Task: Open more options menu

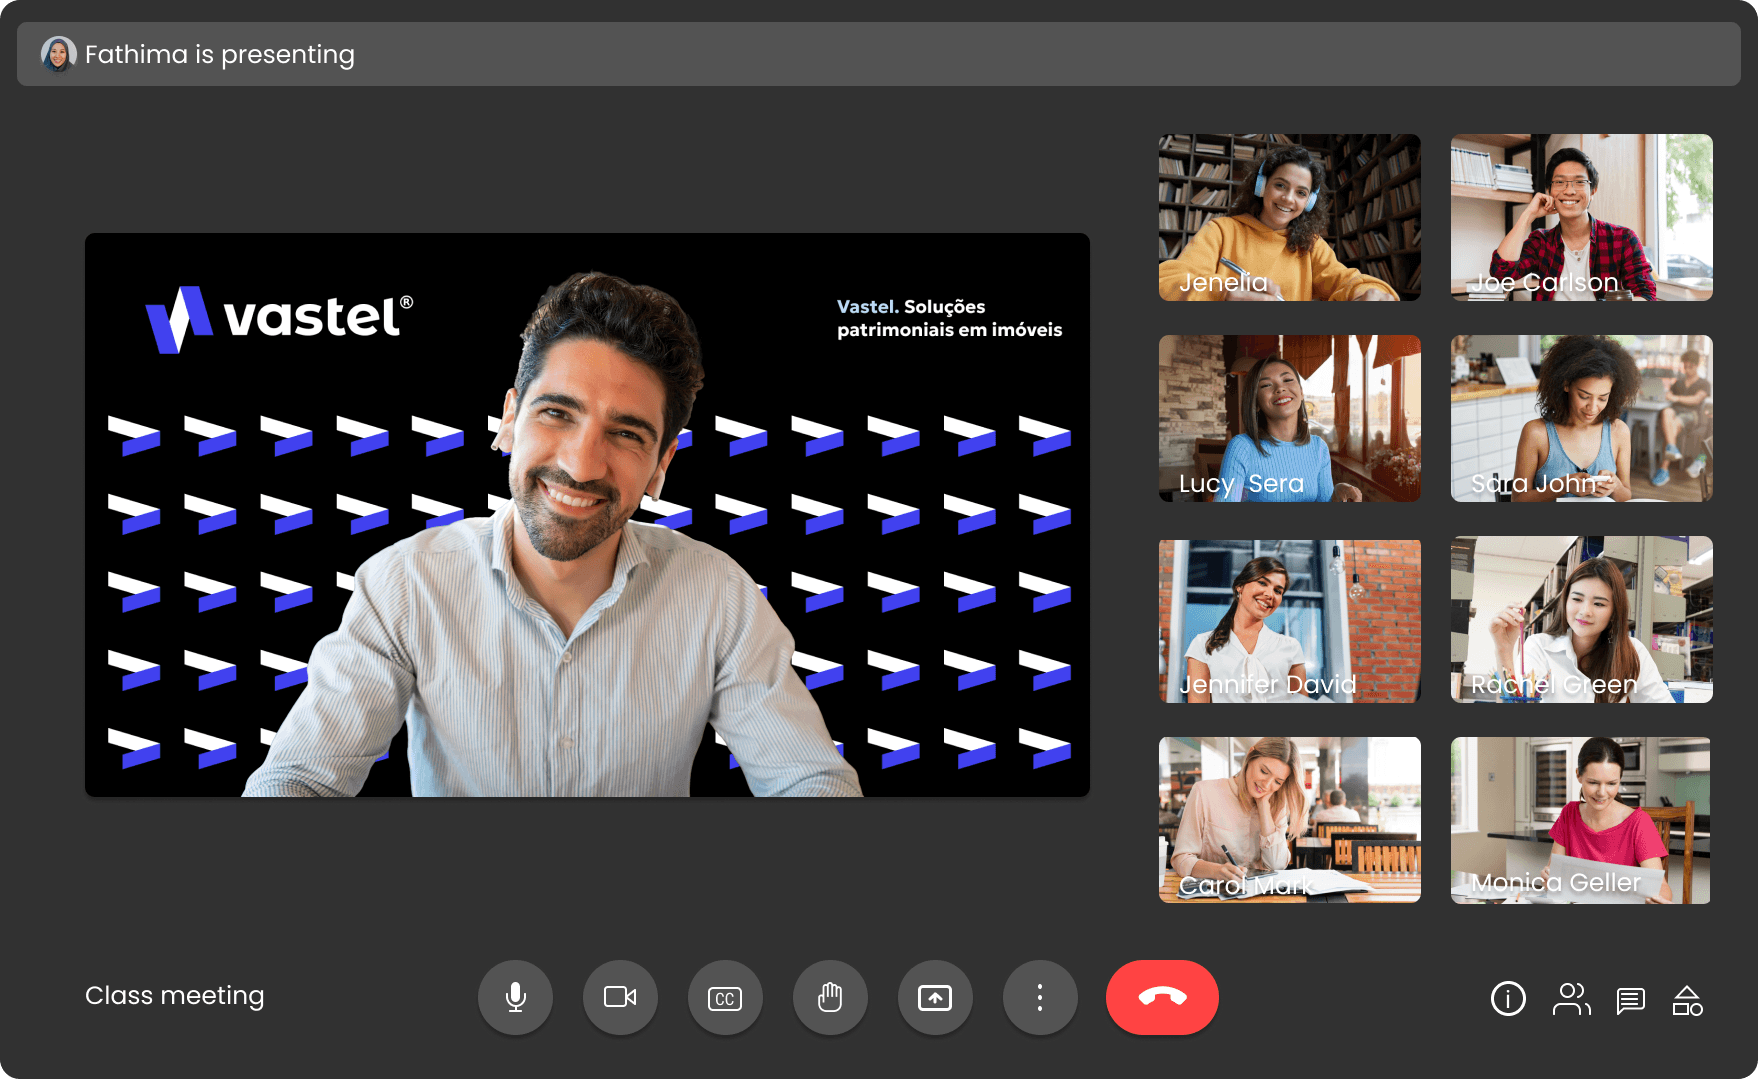Action: pos(1040,997)
